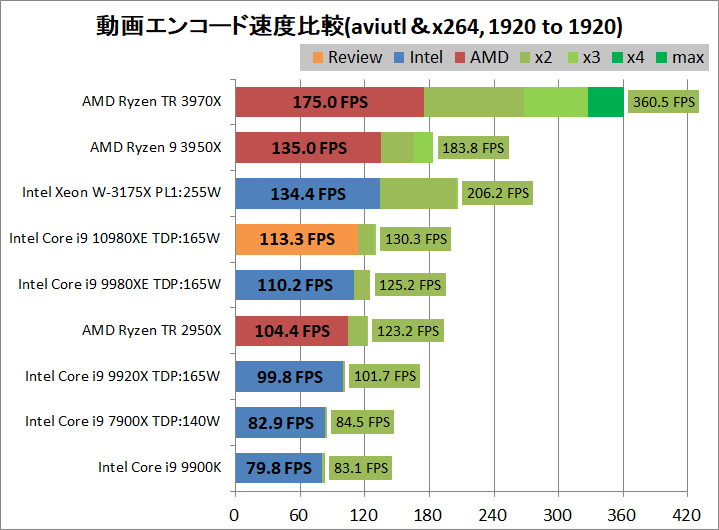This screenshot has height=530, width=719.
Task: Select the 79.8 FPS blue bar
Action: 279,468
